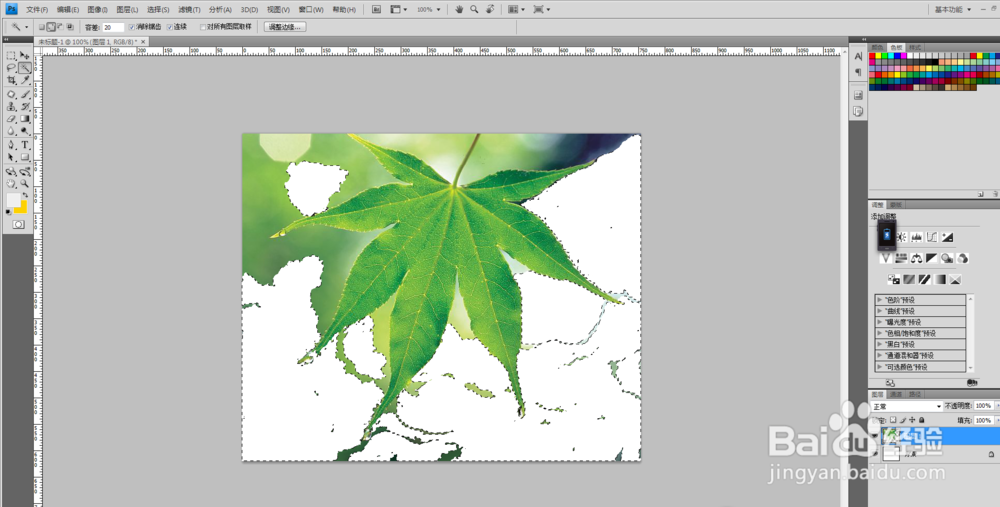Swap foreground and background colors
This screenshot has width=1000, height=507.
26,195
